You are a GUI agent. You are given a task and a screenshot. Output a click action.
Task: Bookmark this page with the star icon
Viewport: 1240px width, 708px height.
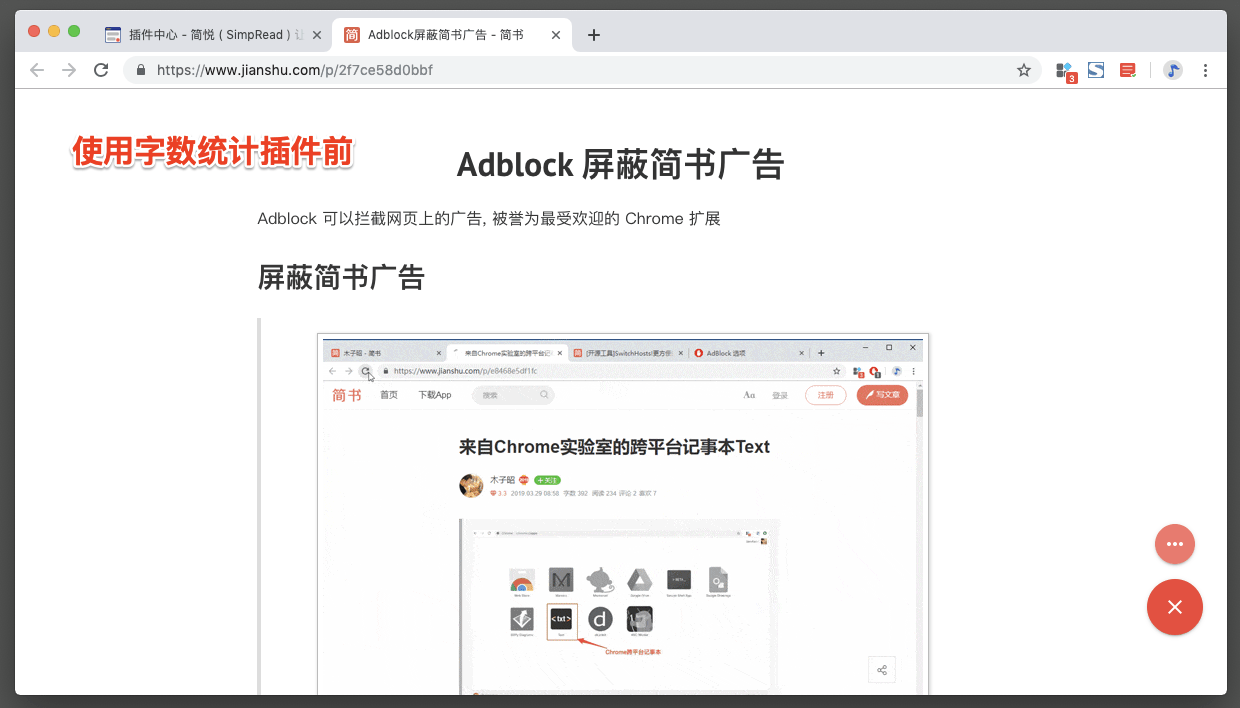[1024, 70]
